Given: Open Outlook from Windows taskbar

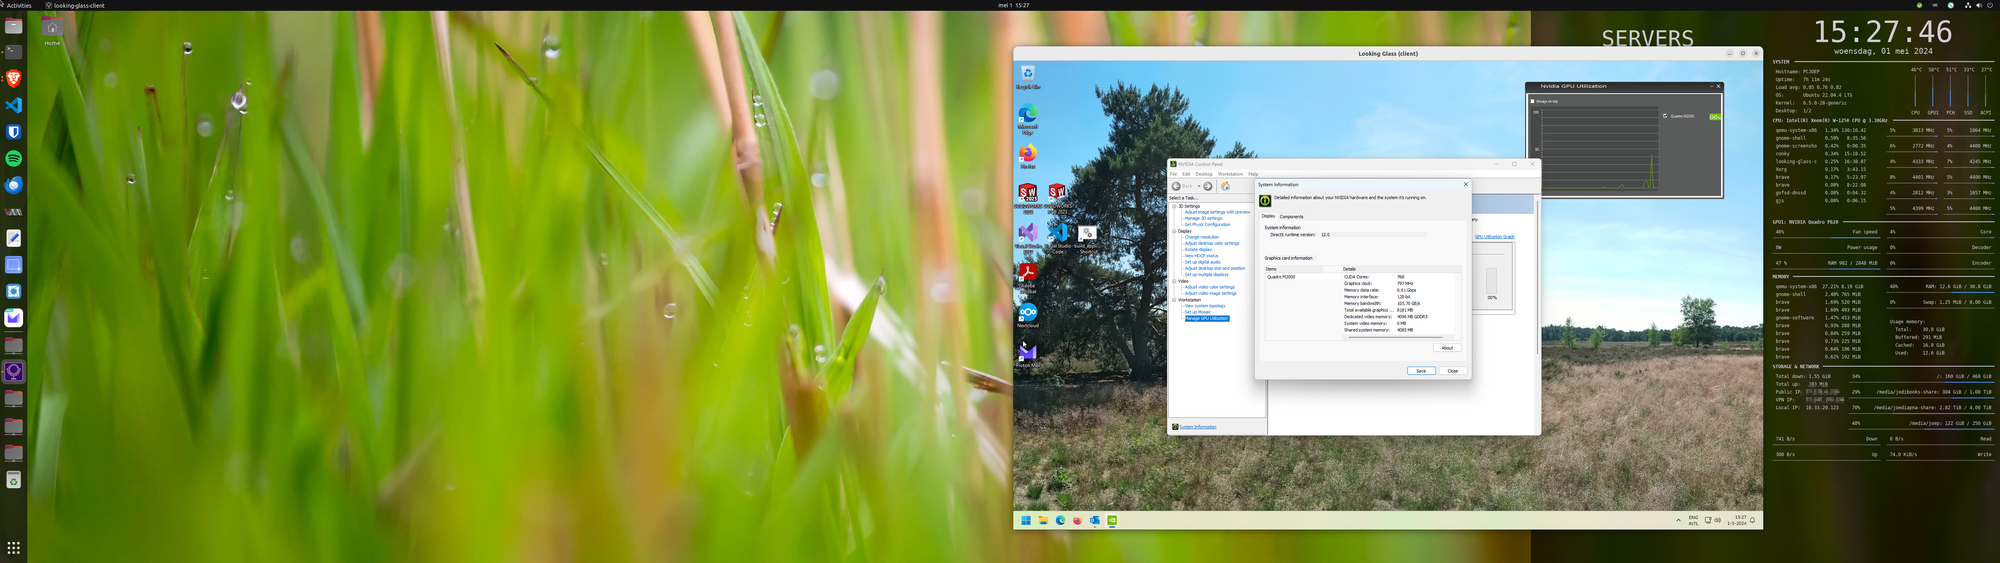Looking at the screenshot, I should pyautogui.click(x=1095, y=520).
